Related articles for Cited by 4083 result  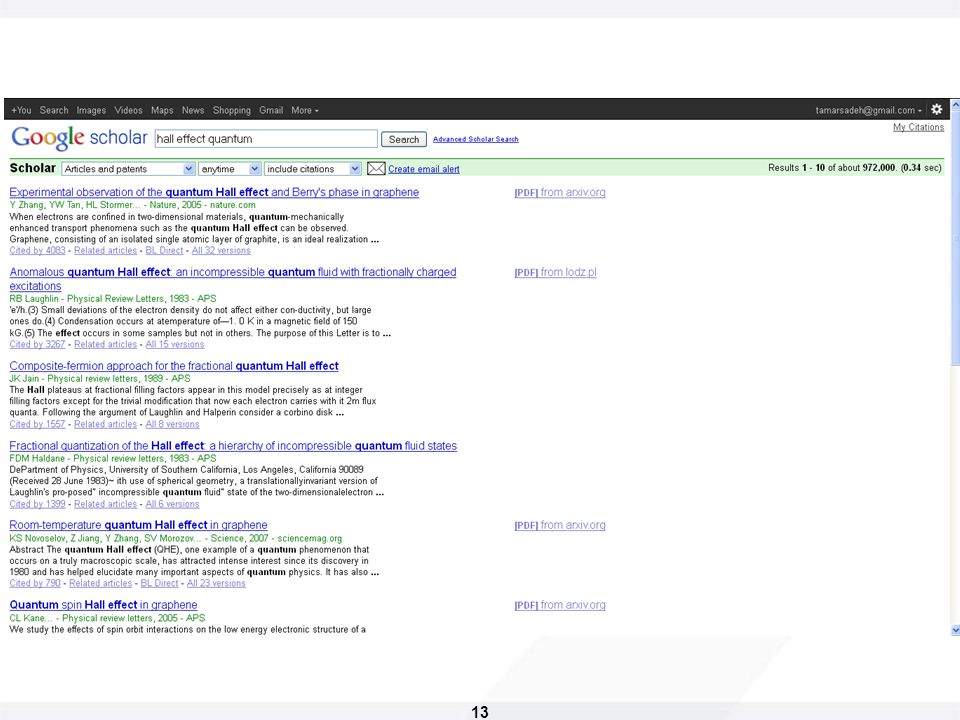(x=105, y=250)
